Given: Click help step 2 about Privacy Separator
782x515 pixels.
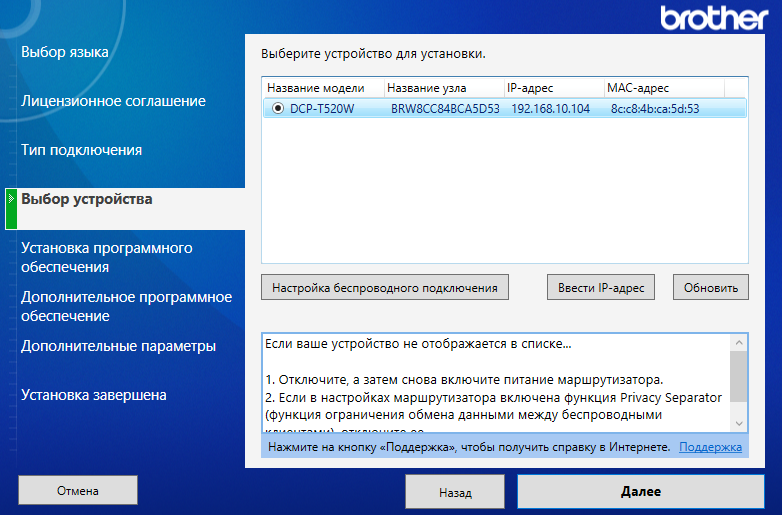Looking at the screenshot, I should coord(494,415).
